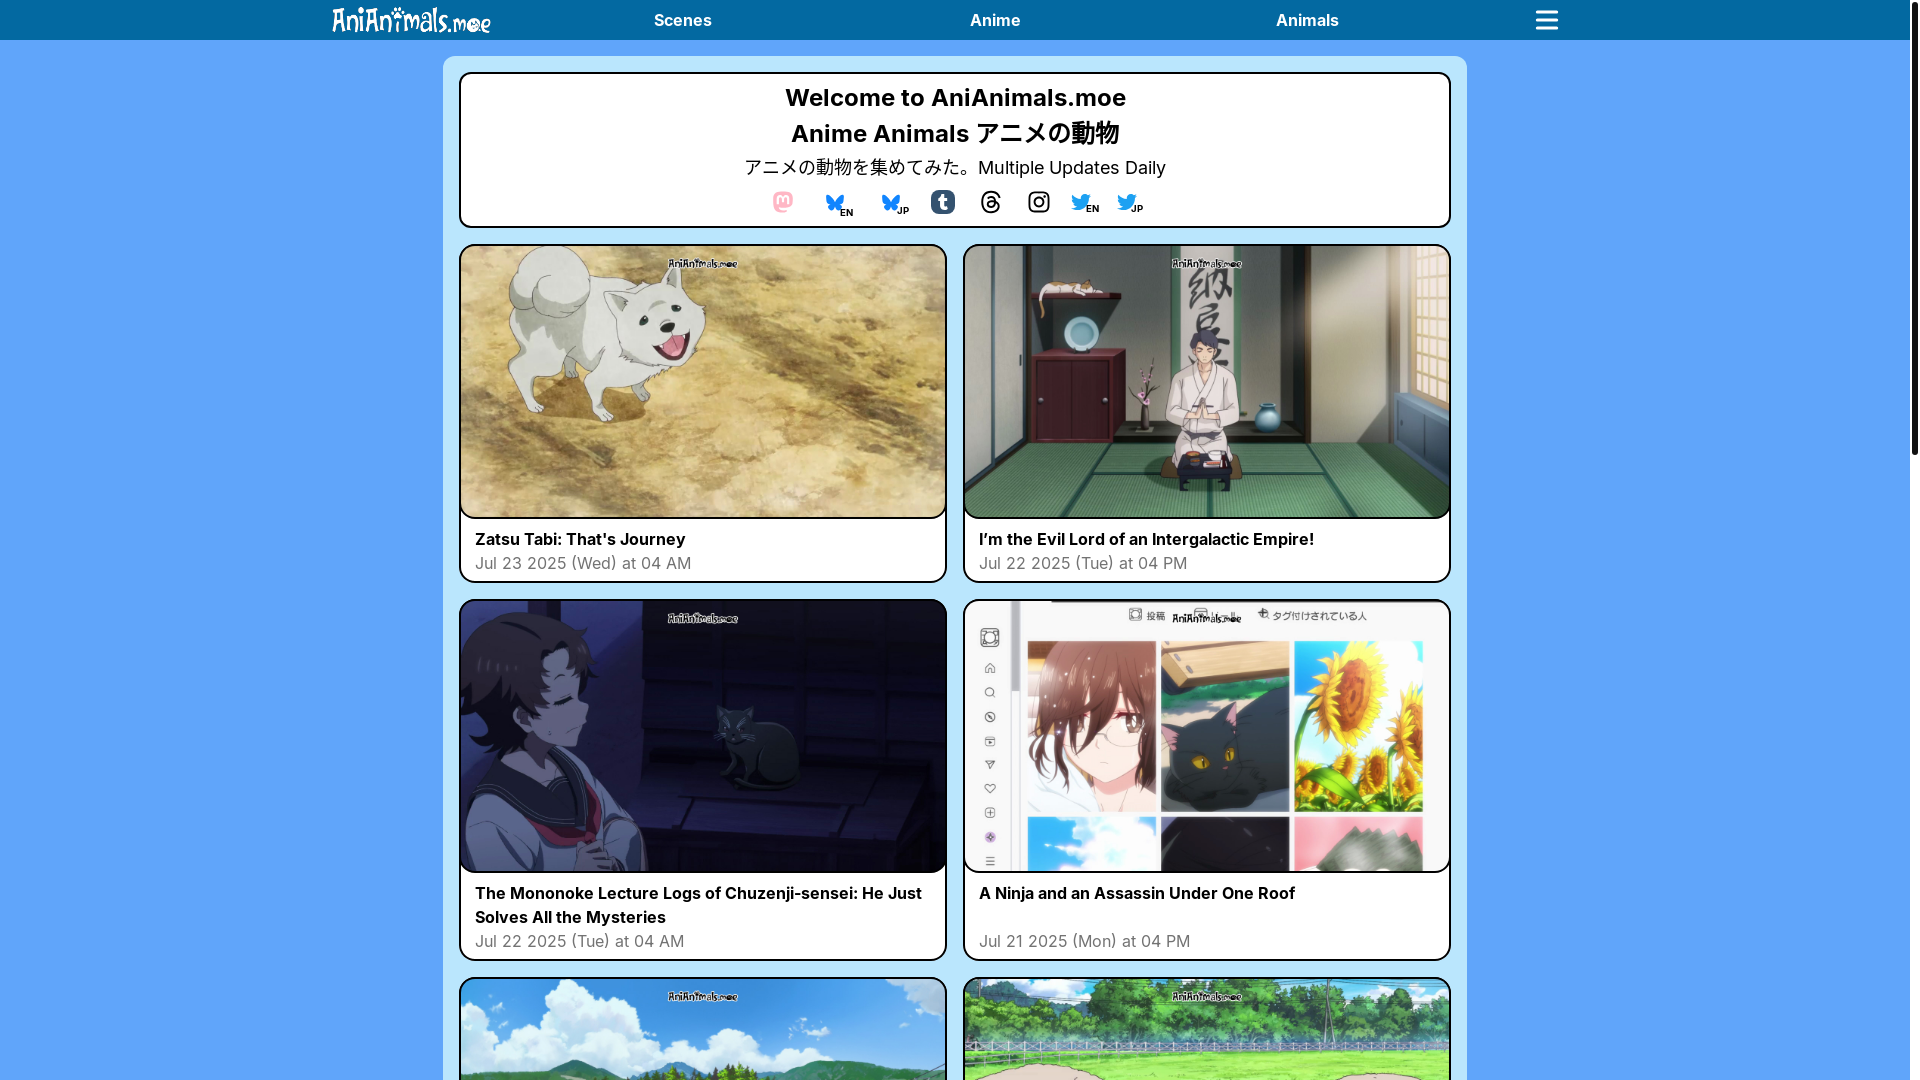The width and height of the screenshot is (1920, 1080).
Task: Open the Bluesky JP icon
Action: [895, 204]
